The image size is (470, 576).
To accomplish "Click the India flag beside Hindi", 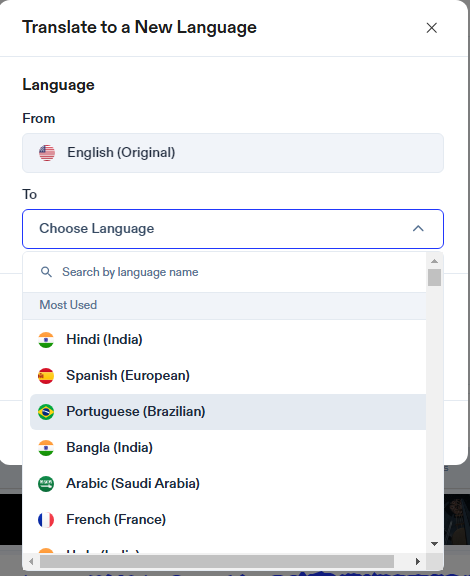I will tap(46, 340).
